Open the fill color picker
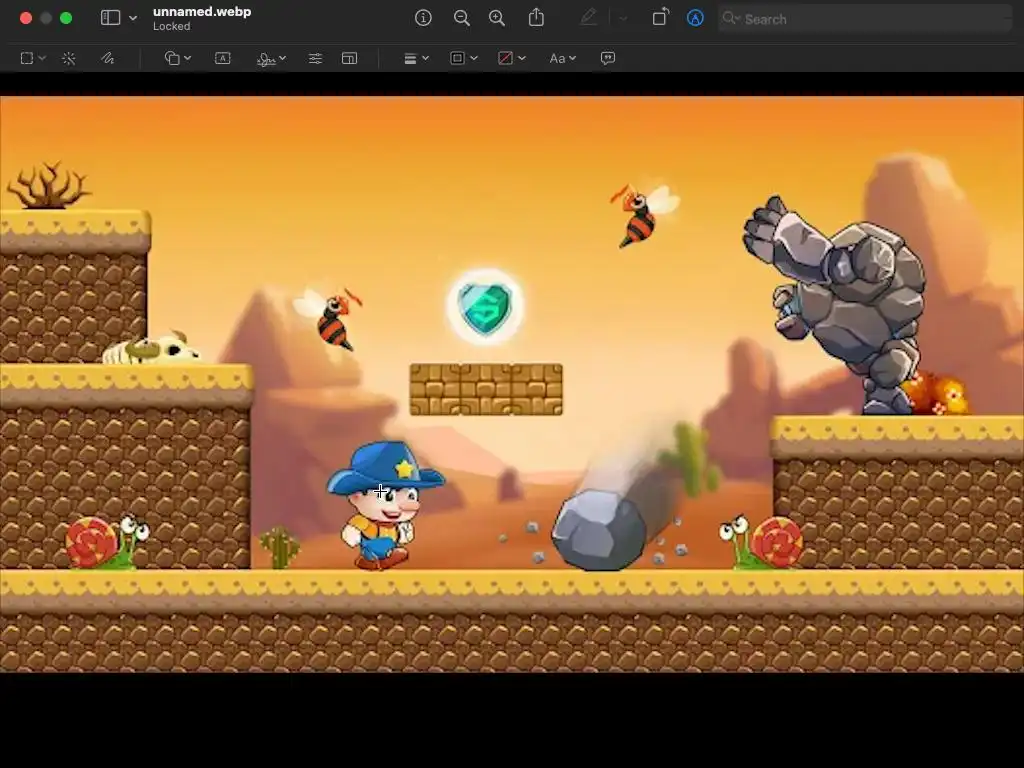The image size is (1024, 768). (505, 58)
